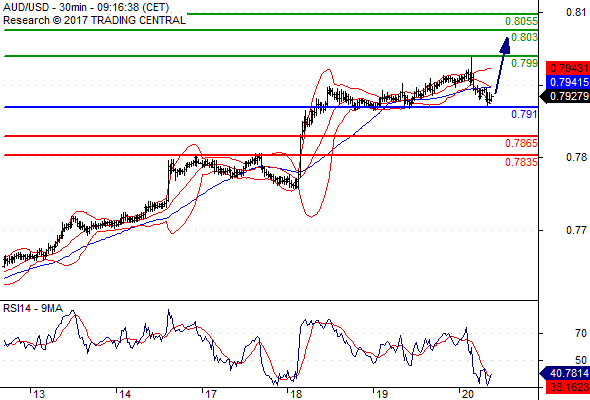Click the 0.78 price axis label

(x=576, y=157)
